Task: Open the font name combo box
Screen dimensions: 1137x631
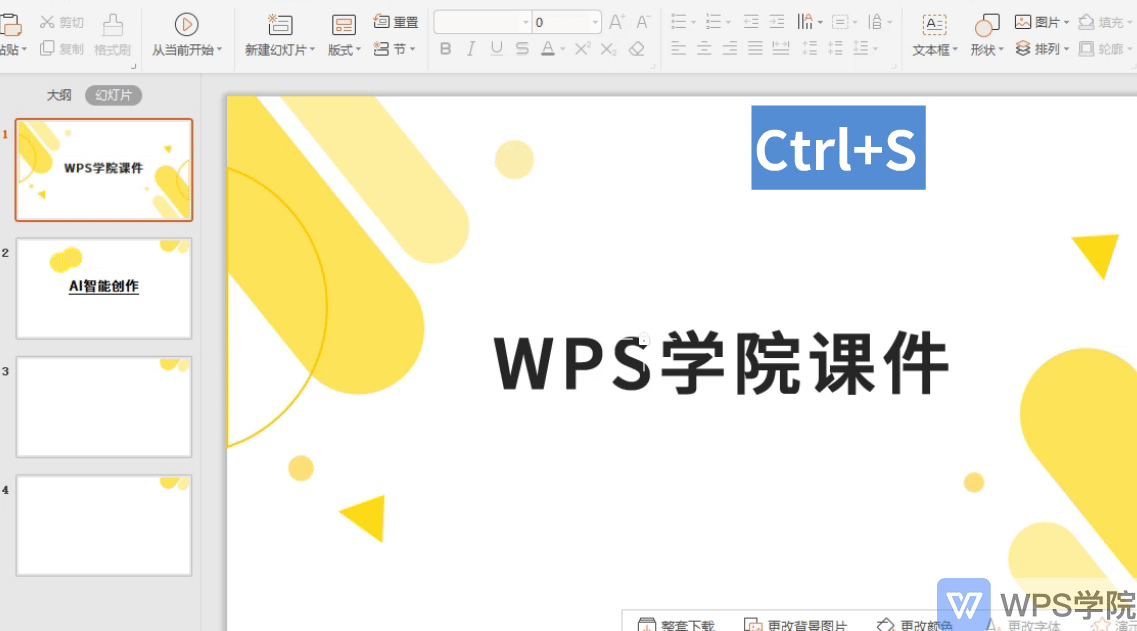Action: coord(483,22)
